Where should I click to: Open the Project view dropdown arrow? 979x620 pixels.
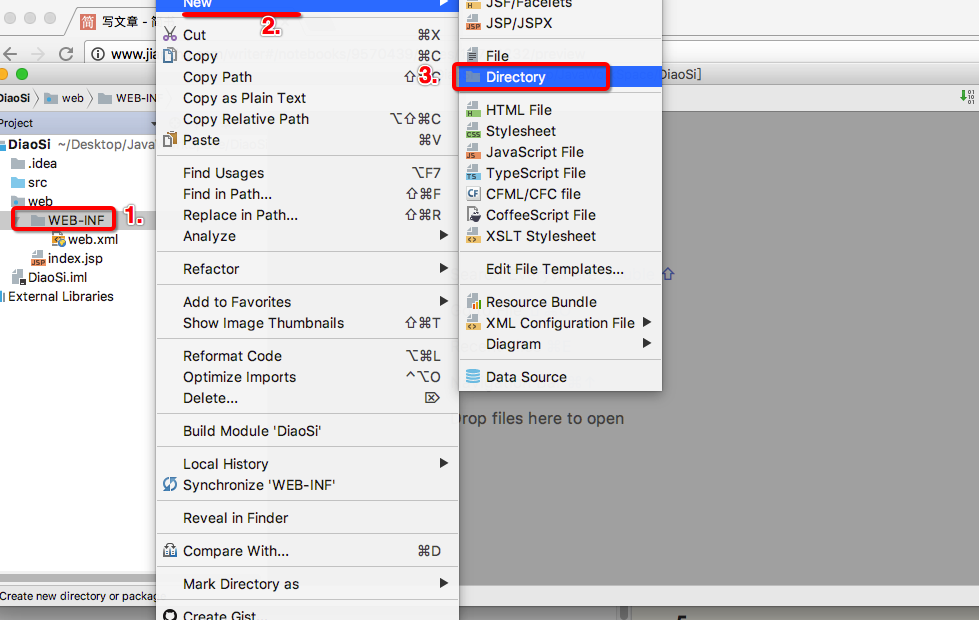[x=153, y=124]
